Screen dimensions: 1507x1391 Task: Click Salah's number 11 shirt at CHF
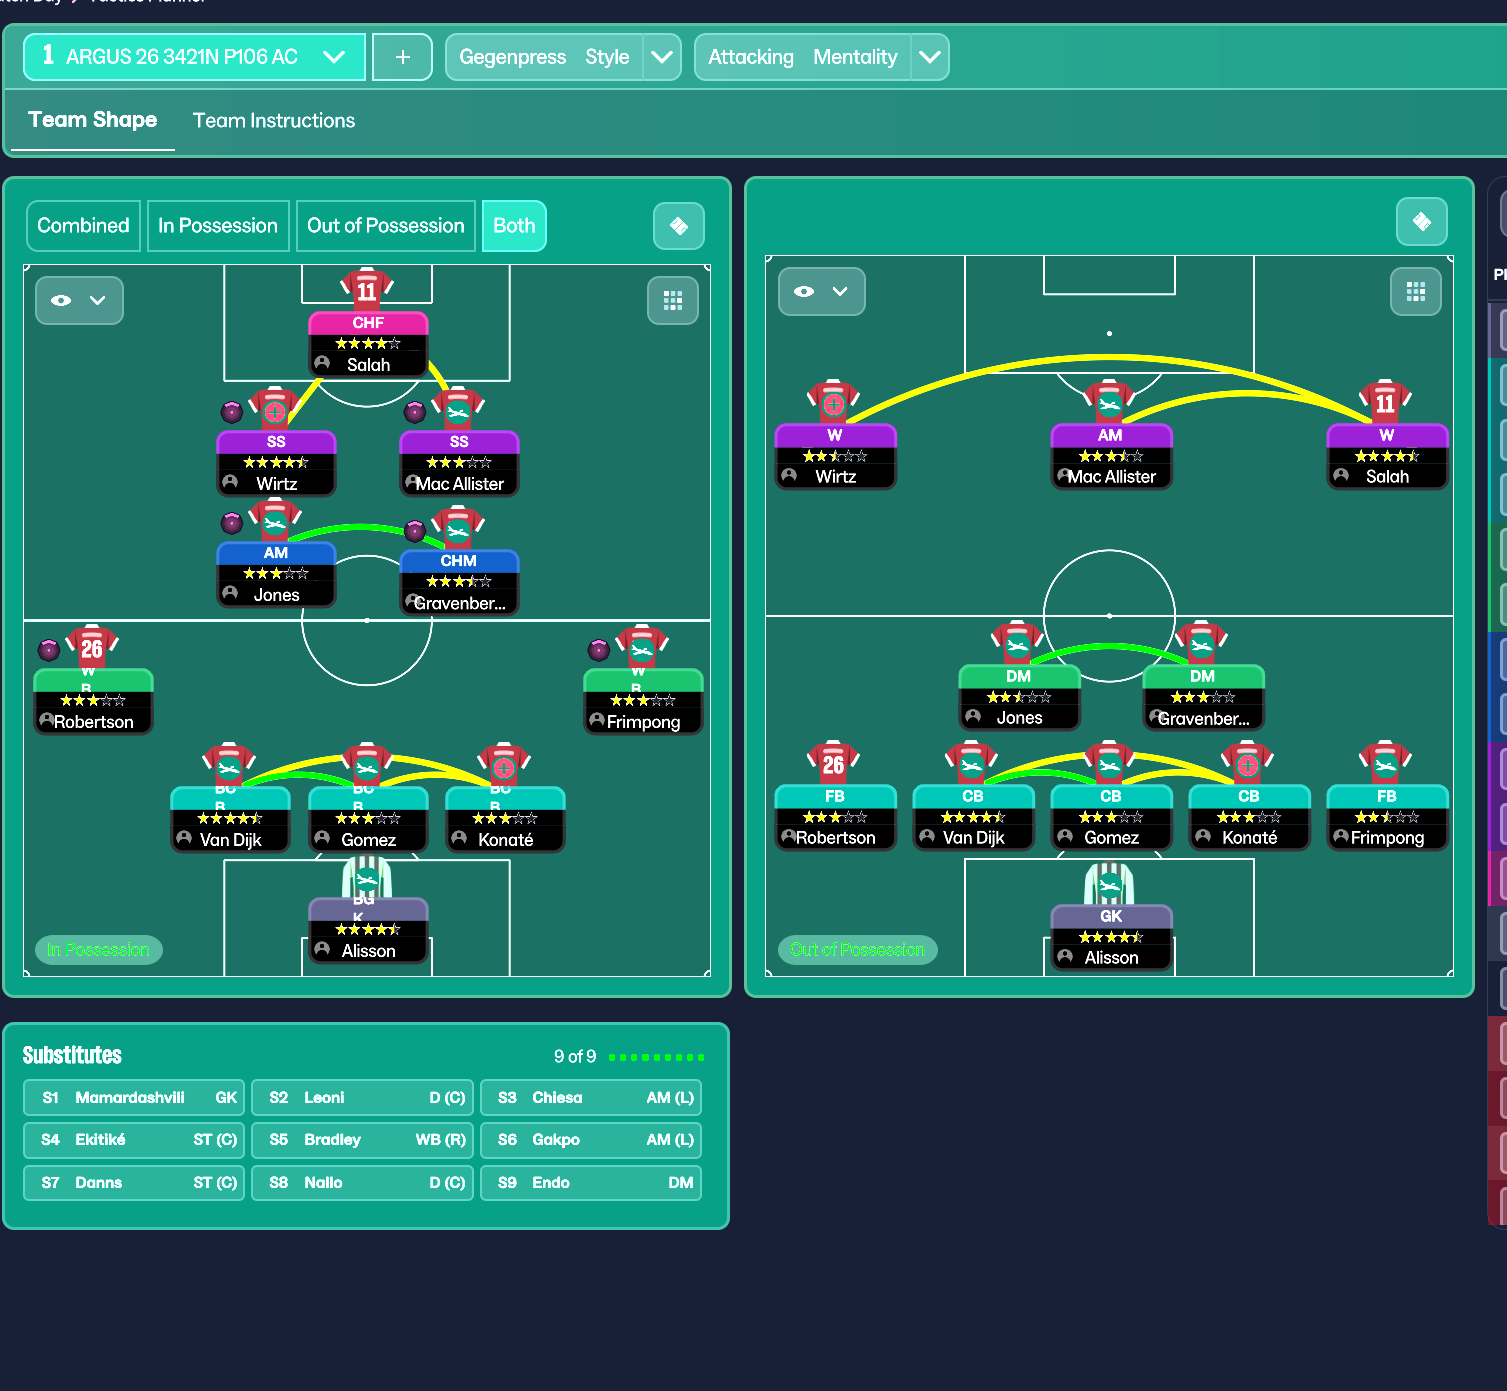coord(367,290)
